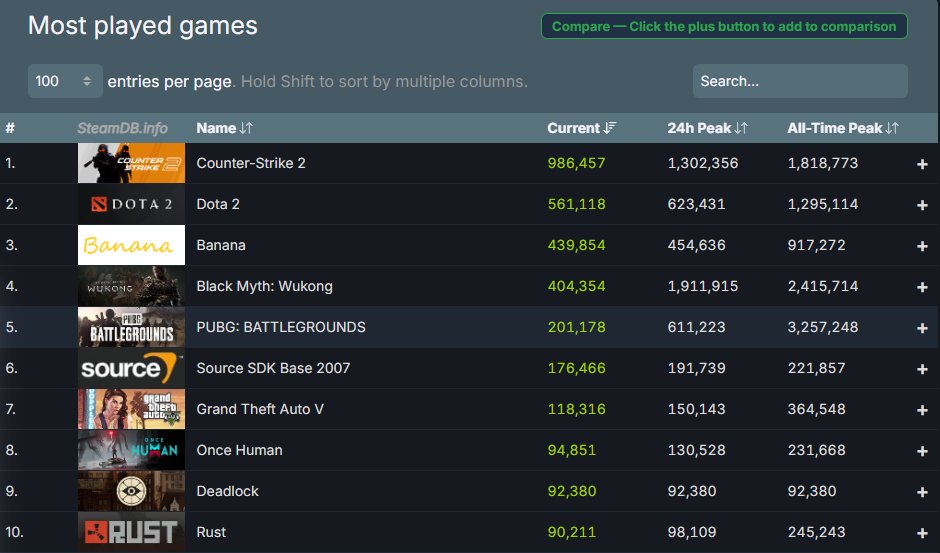Viewport: 940px width, 553px height.
Task: Click the plus icon in Once Human row
Action: coord(922,451)
